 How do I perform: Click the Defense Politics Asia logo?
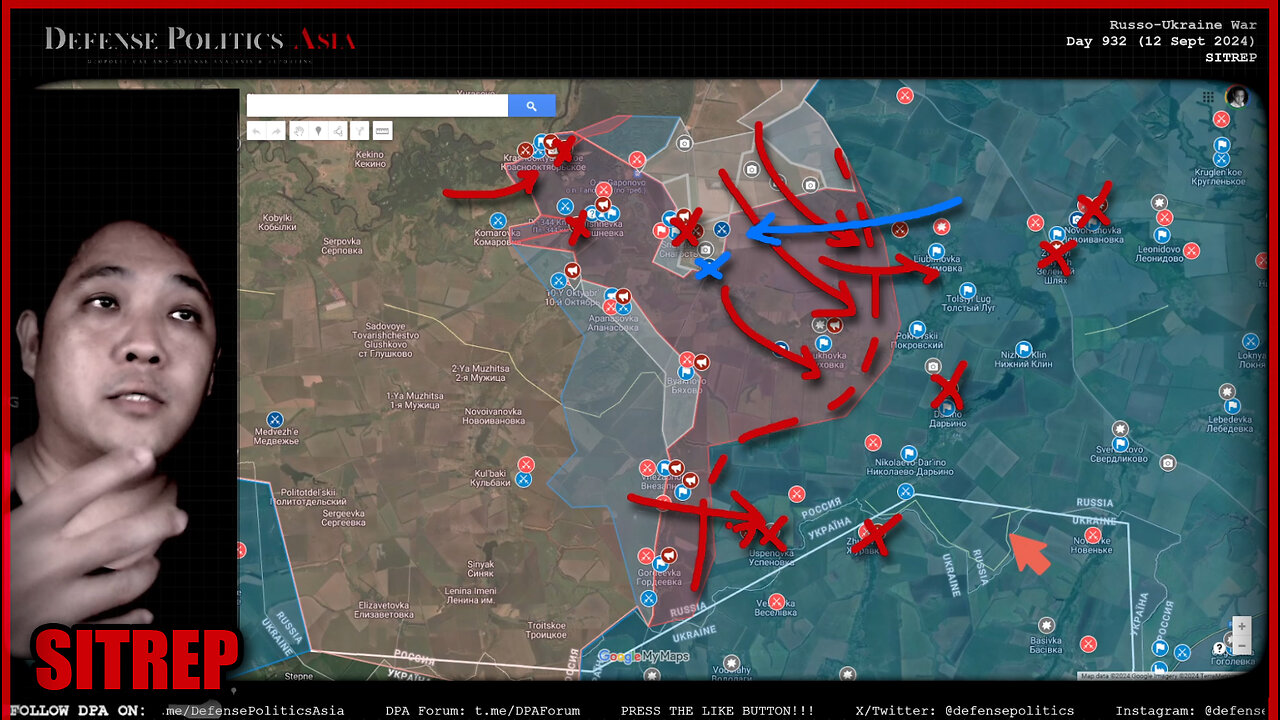tap(200, 42)
